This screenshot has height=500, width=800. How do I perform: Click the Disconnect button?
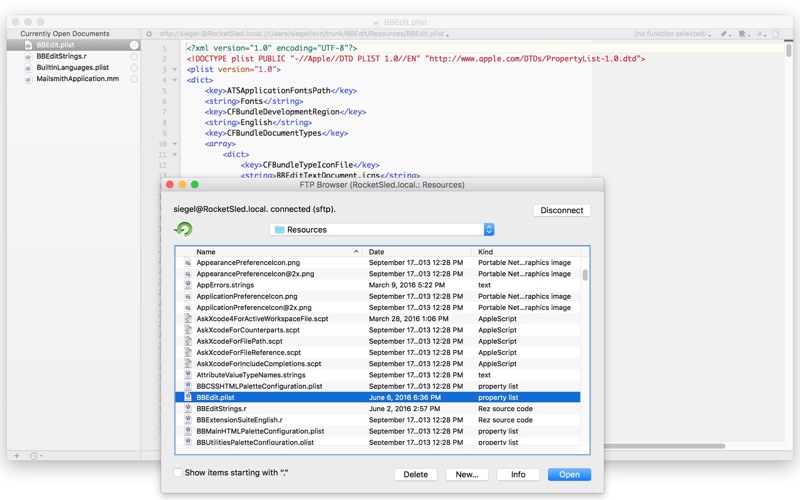coord(562,210)
